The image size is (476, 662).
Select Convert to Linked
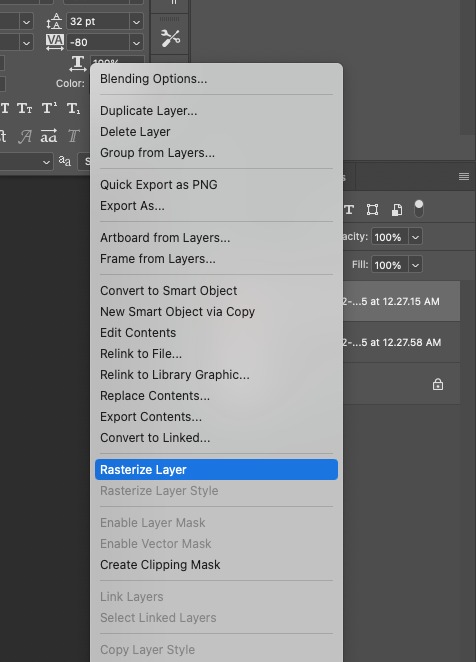tap(216, 438)
